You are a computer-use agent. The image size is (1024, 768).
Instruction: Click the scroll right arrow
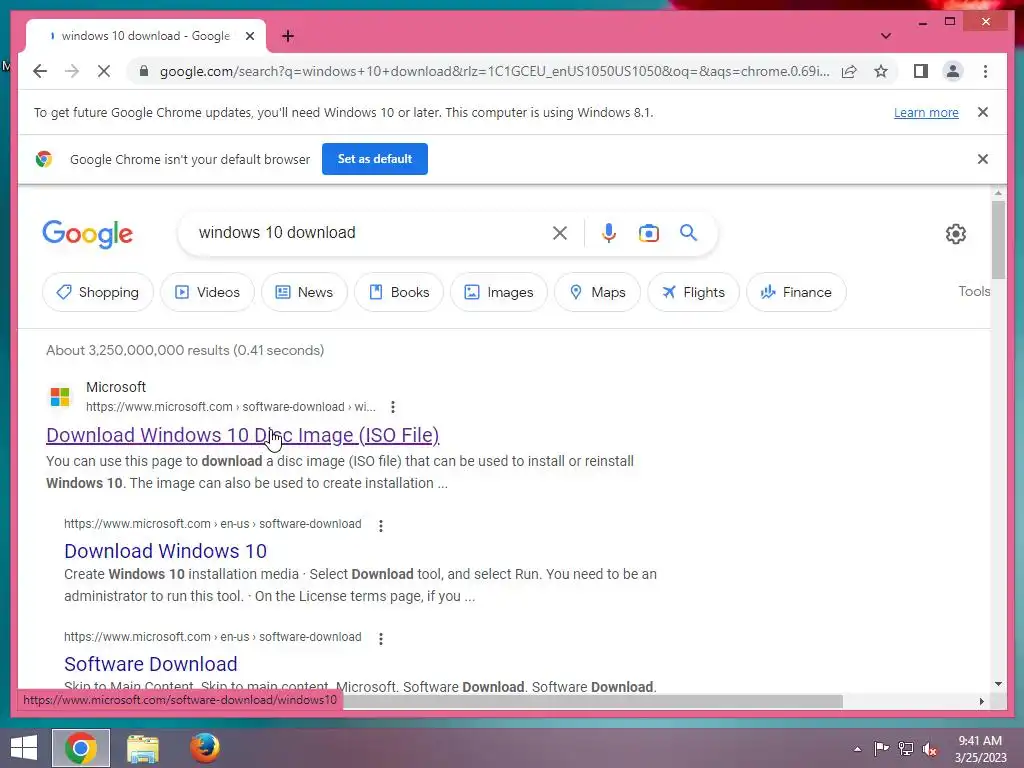[981, 701]
